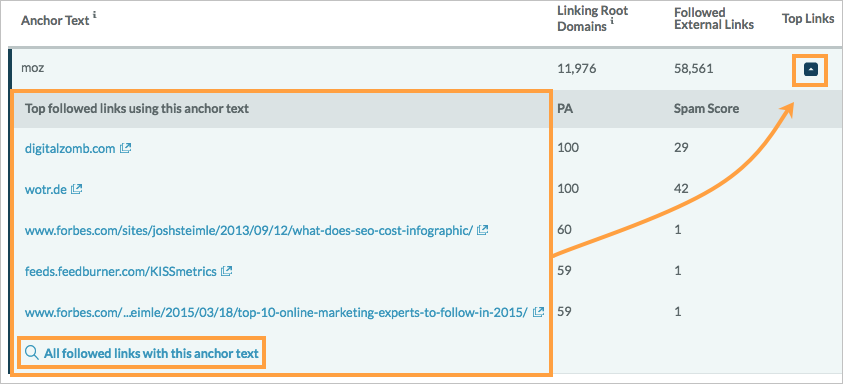Click the Spam Score 42 for wotr.de
This screenshot has height=384, width=843.
click(681, 188)
